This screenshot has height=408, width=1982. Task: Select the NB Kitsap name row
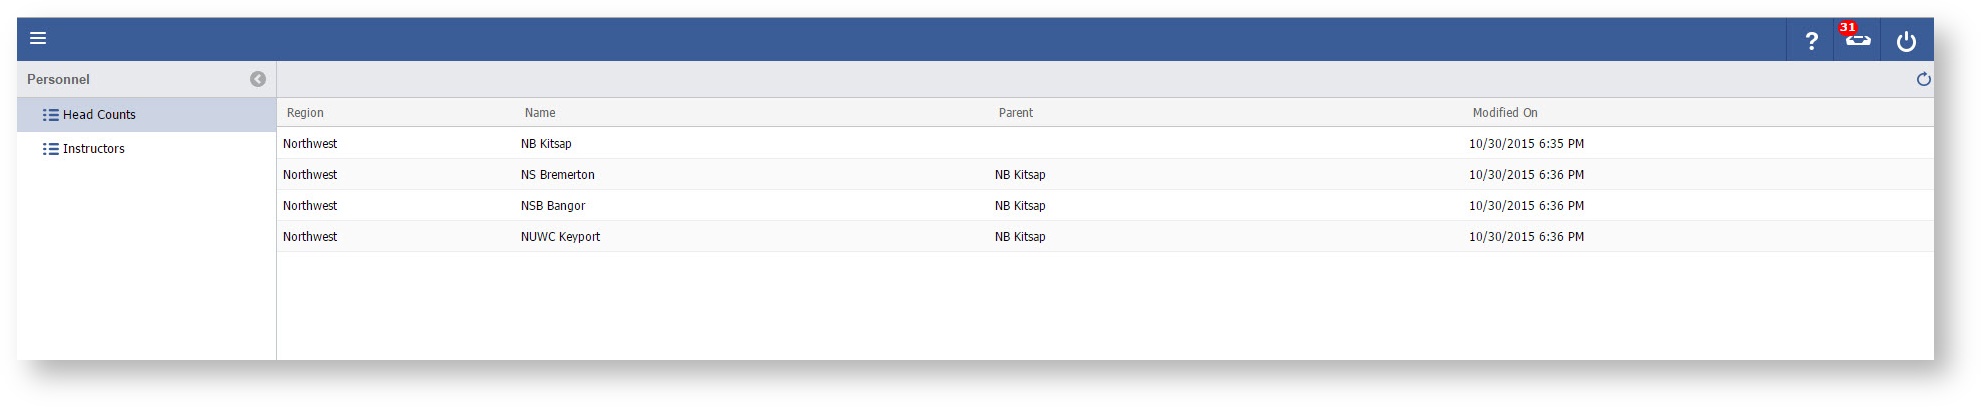point(546,144)
